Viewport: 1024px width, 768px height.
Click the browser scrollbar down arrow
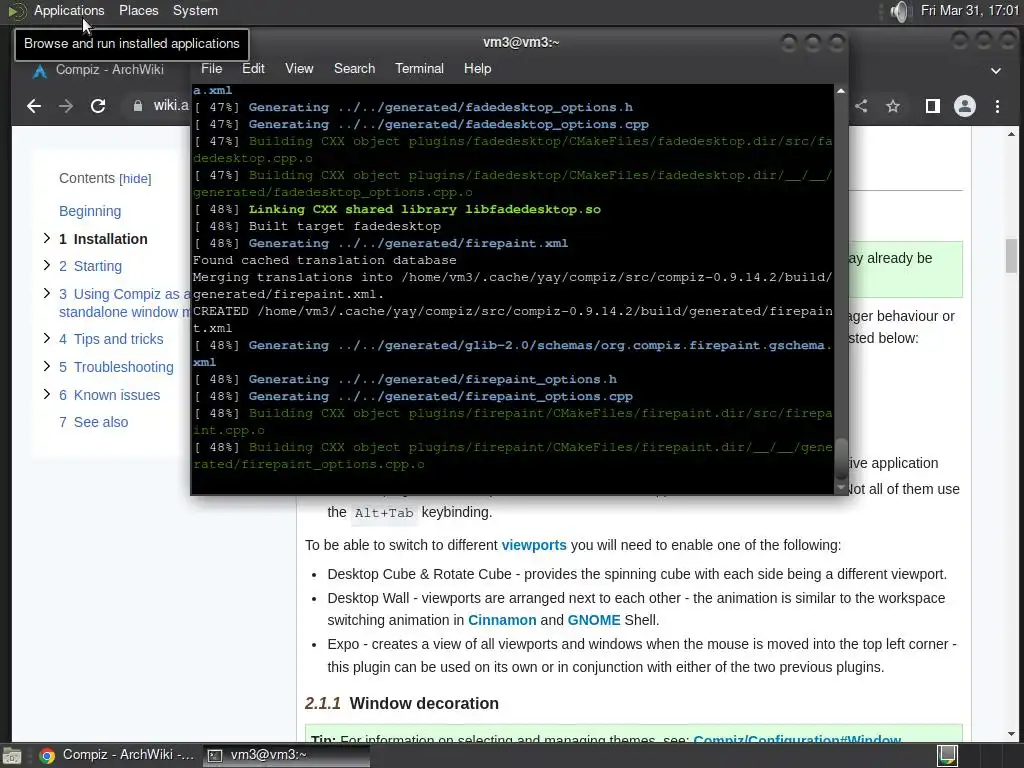point(1011,734)
